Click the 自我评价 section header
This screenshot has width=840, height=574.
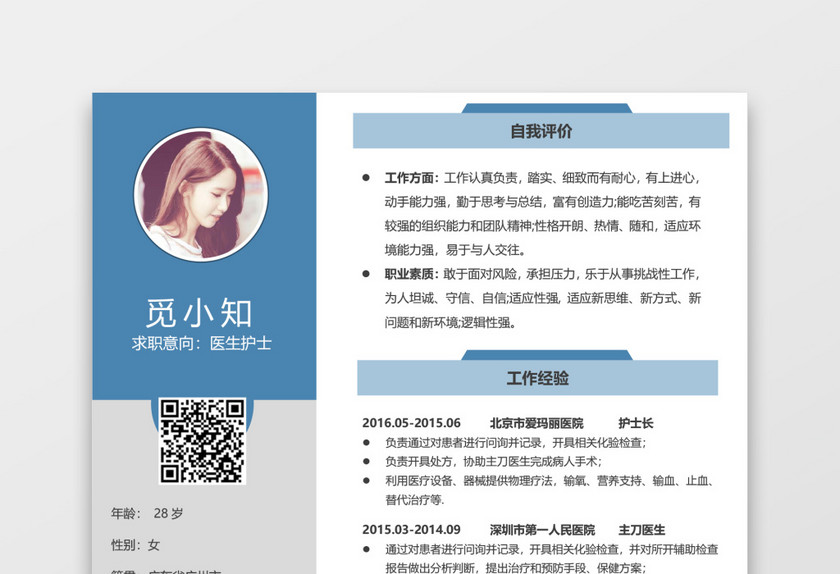(x=541, y=131)
